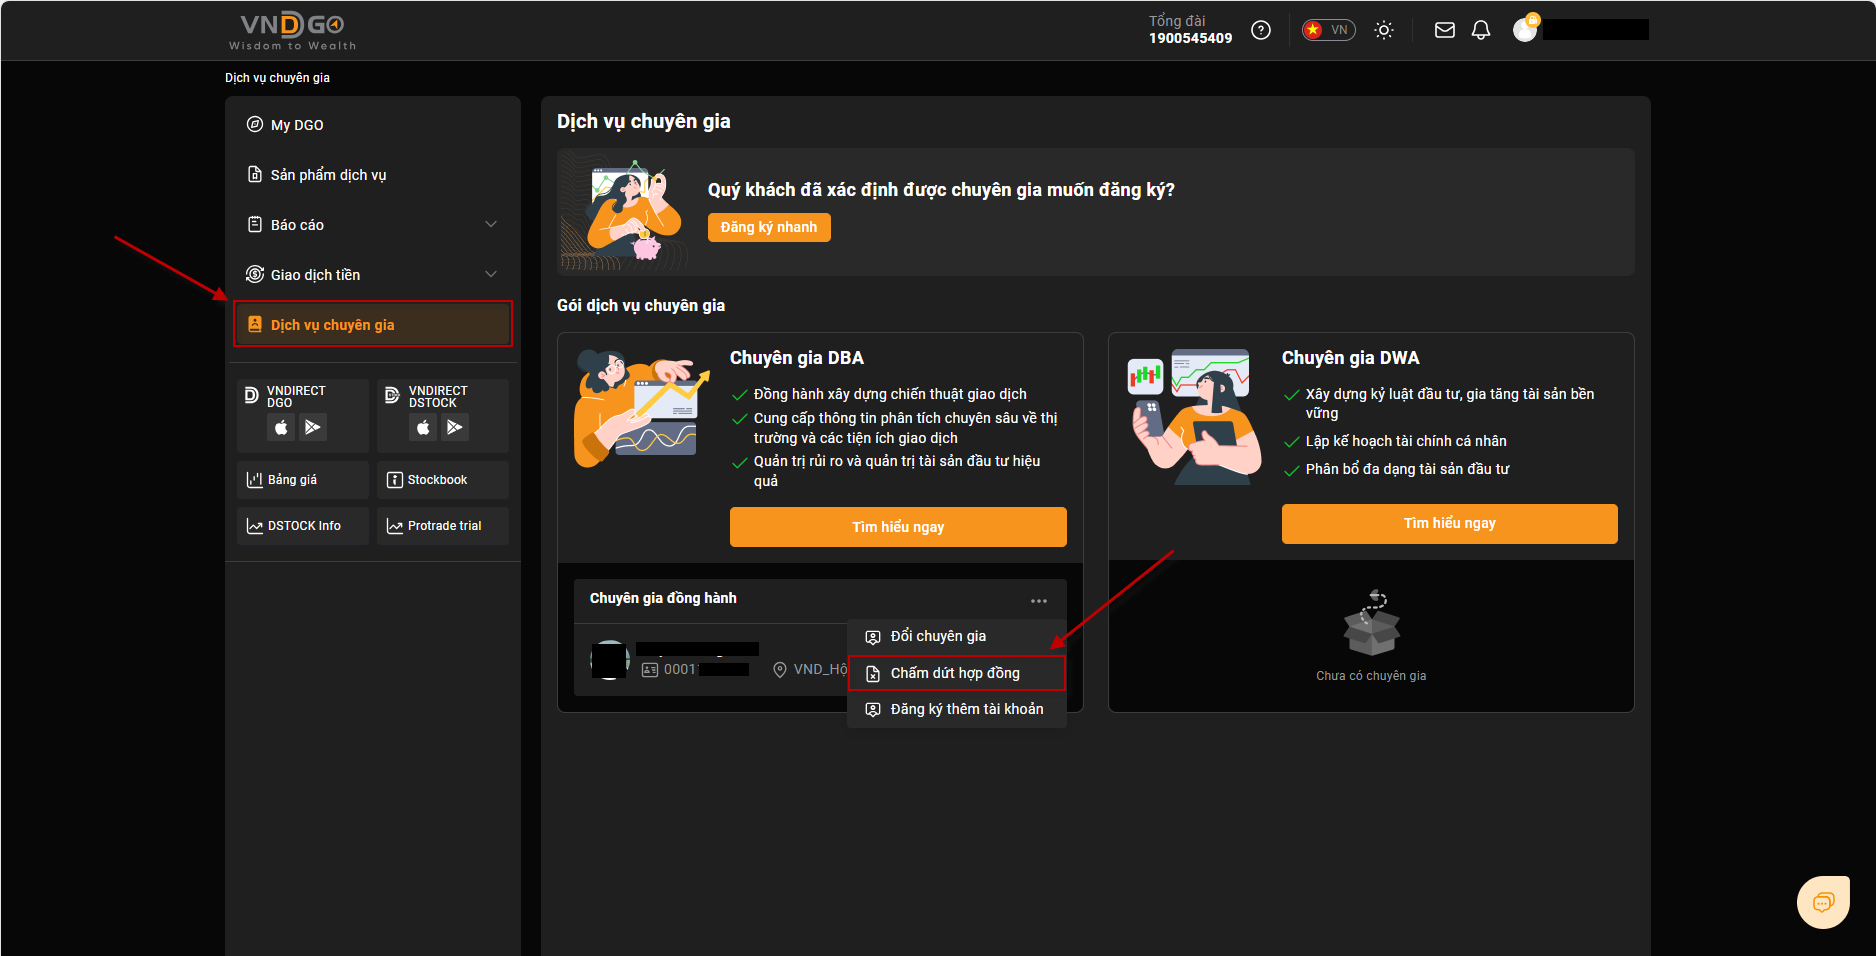Open the help question mark icon
1876x956 pixels.
(x=1261, y=30)
